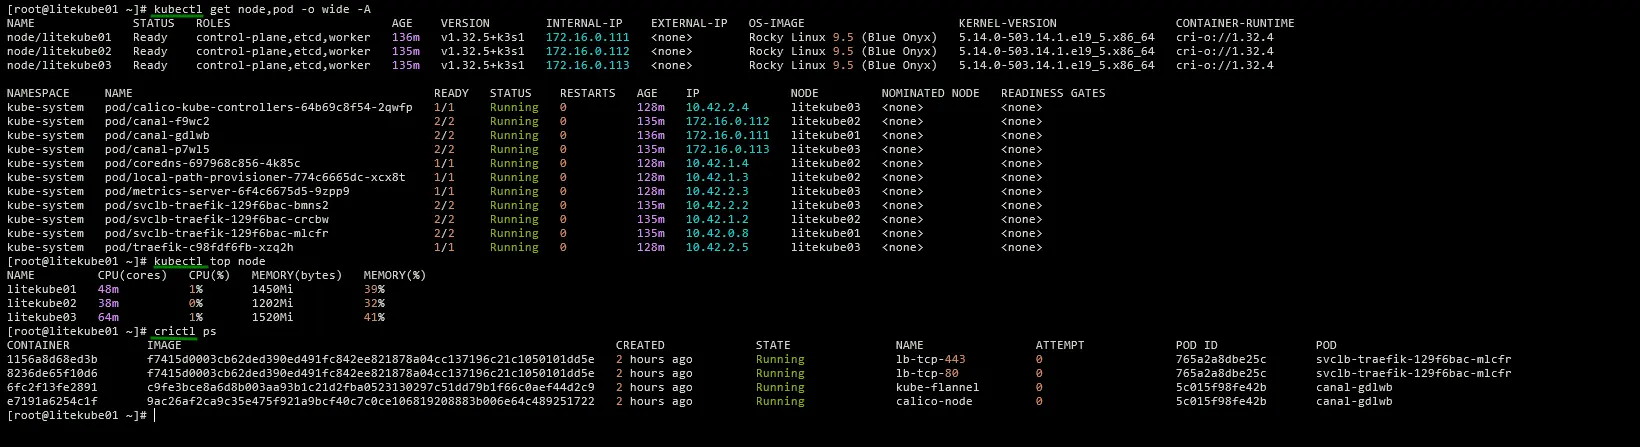Click memory percentage 39%
Image resolution: width=1640 pixels, height=447 pixels.
374,289
